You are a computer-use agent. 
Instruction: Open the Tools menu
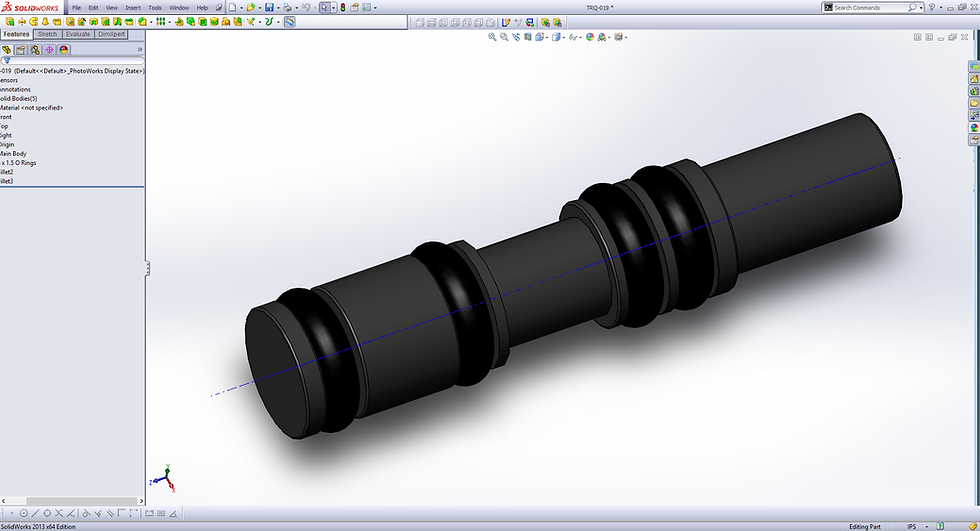[154, 7]
